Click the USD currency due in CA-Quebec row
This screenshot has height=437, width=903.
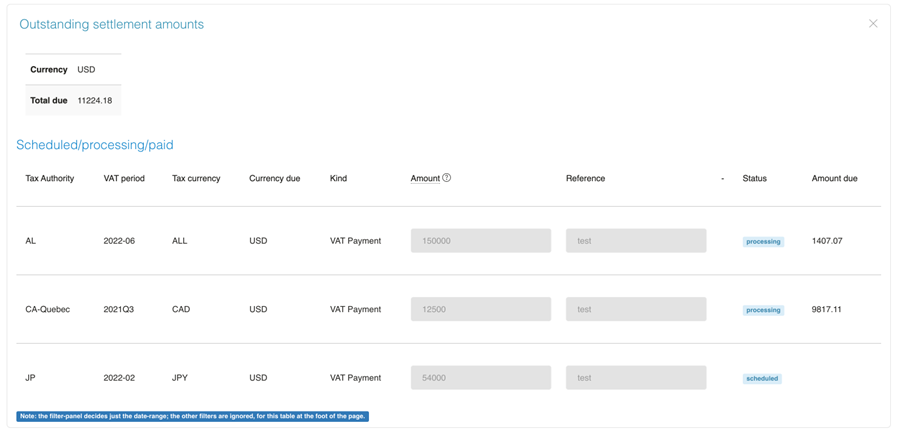tap(258, 309)
